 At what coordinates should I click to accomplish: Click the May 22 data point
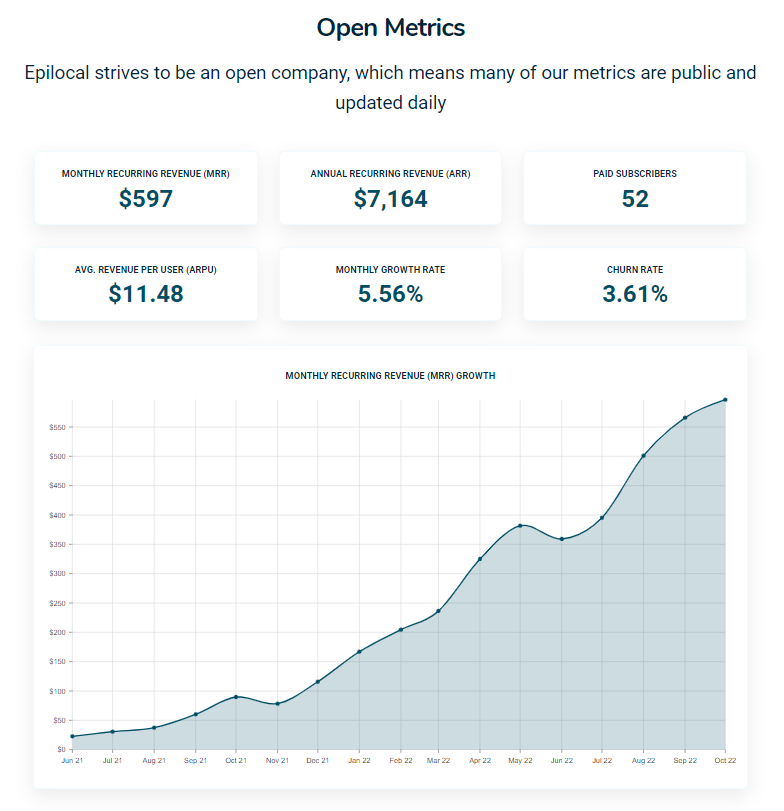click(x=520, y=525)
